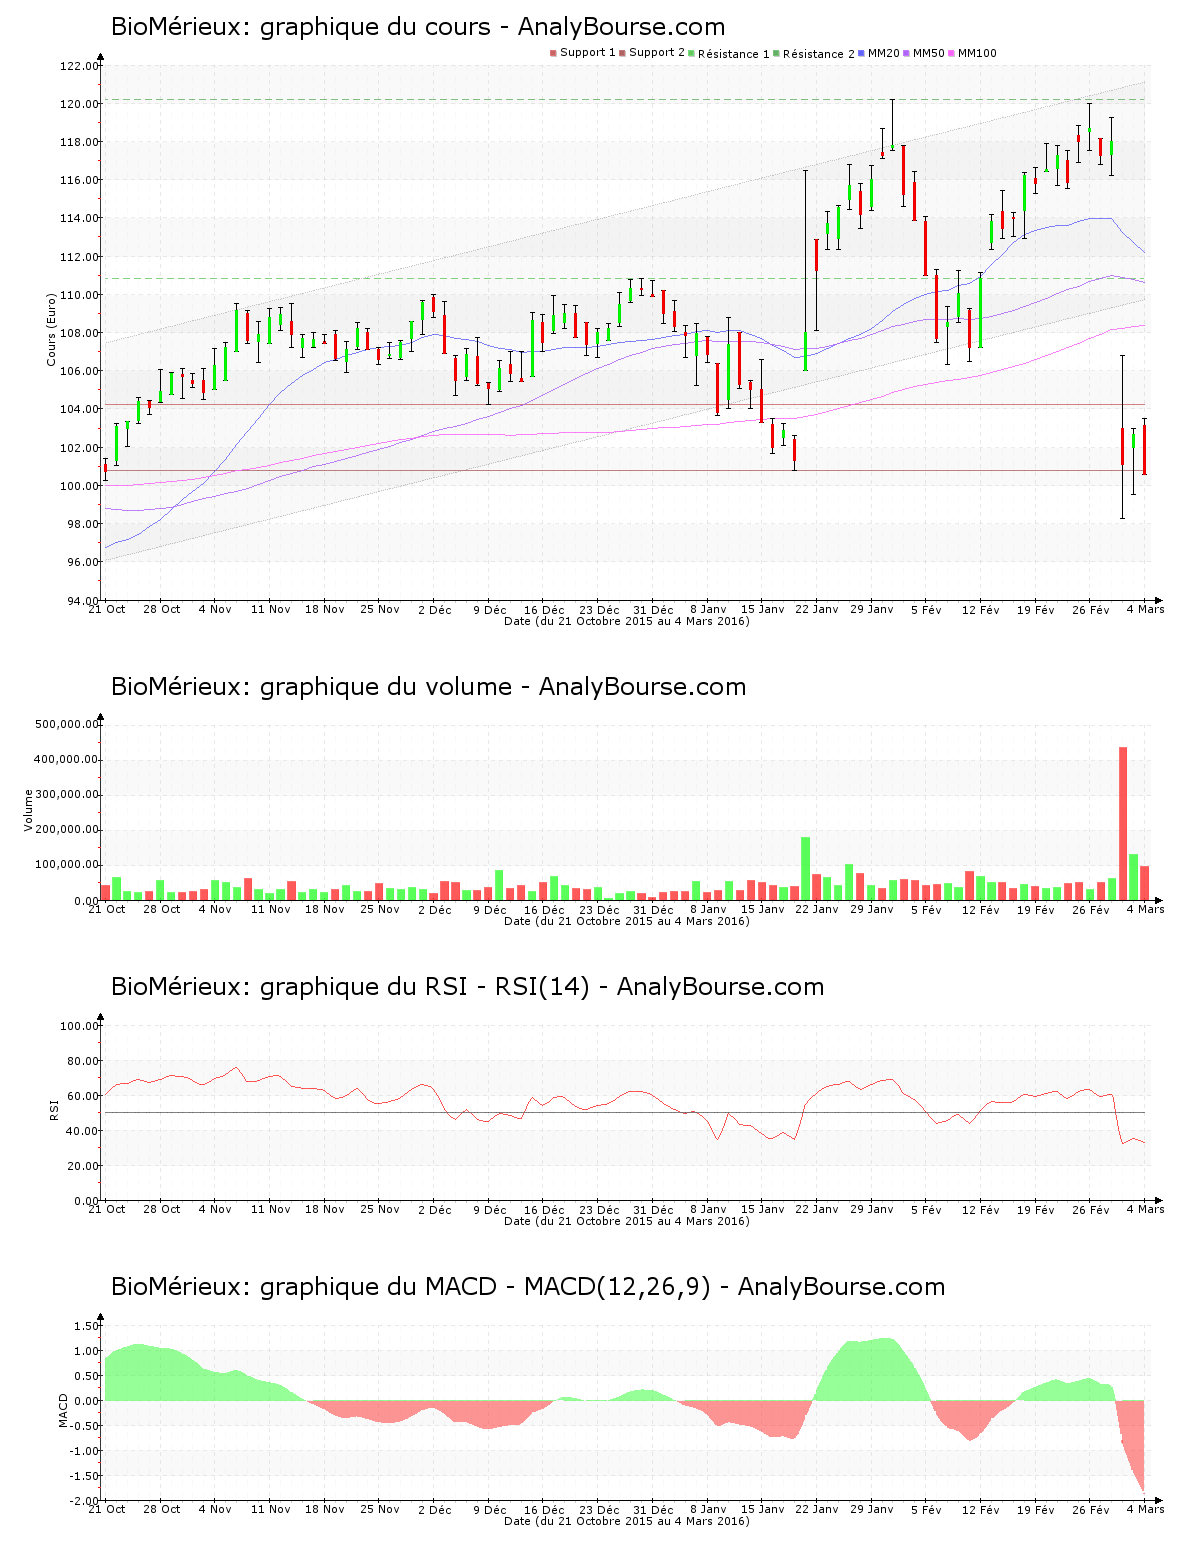Select the Support 2 legend label
This screenshot has height=1550, width=1200.
tap(657, 53)
